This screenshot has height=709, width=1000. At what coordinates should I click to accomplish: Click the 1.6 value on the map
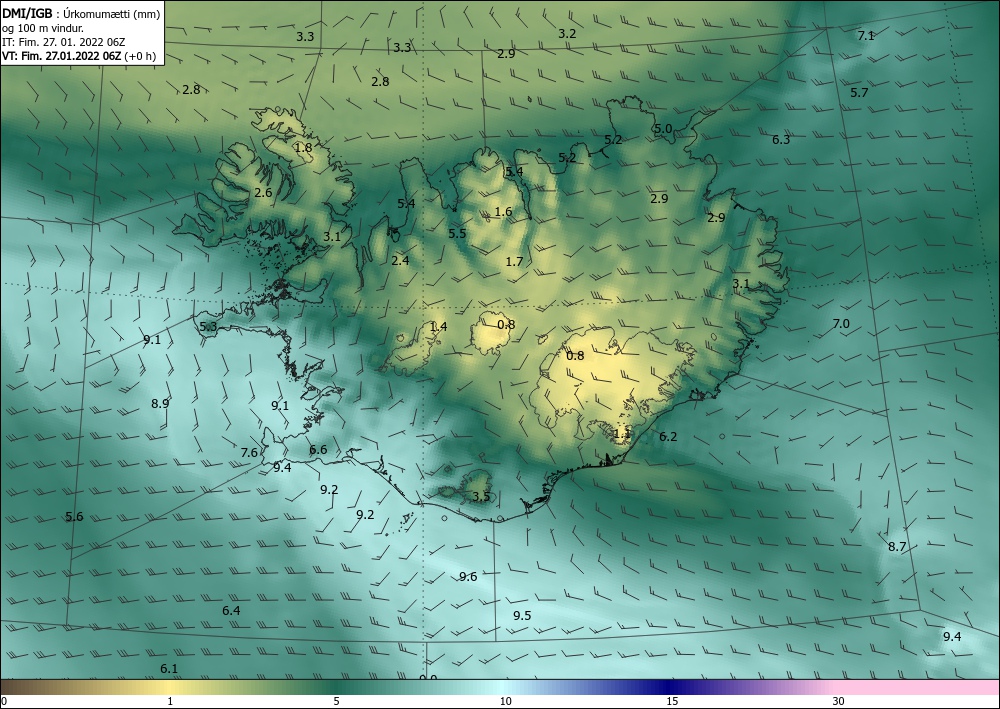point(503,212)
